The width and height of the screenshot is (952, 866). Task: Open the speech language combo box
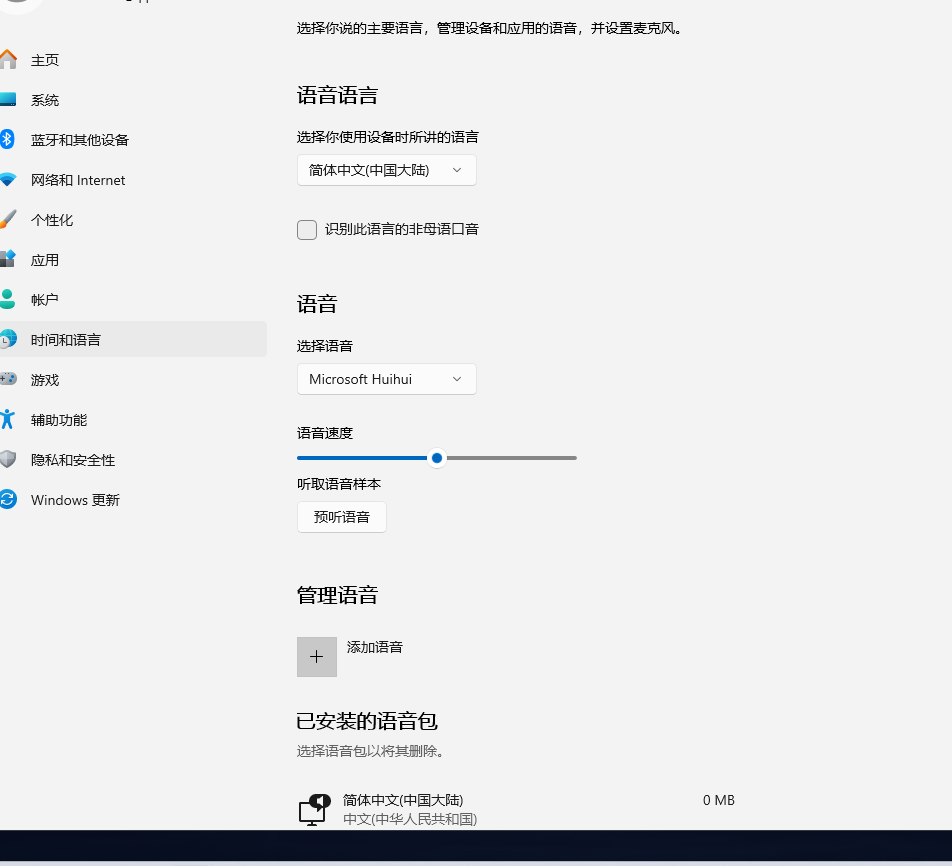[x=386, y=170]
